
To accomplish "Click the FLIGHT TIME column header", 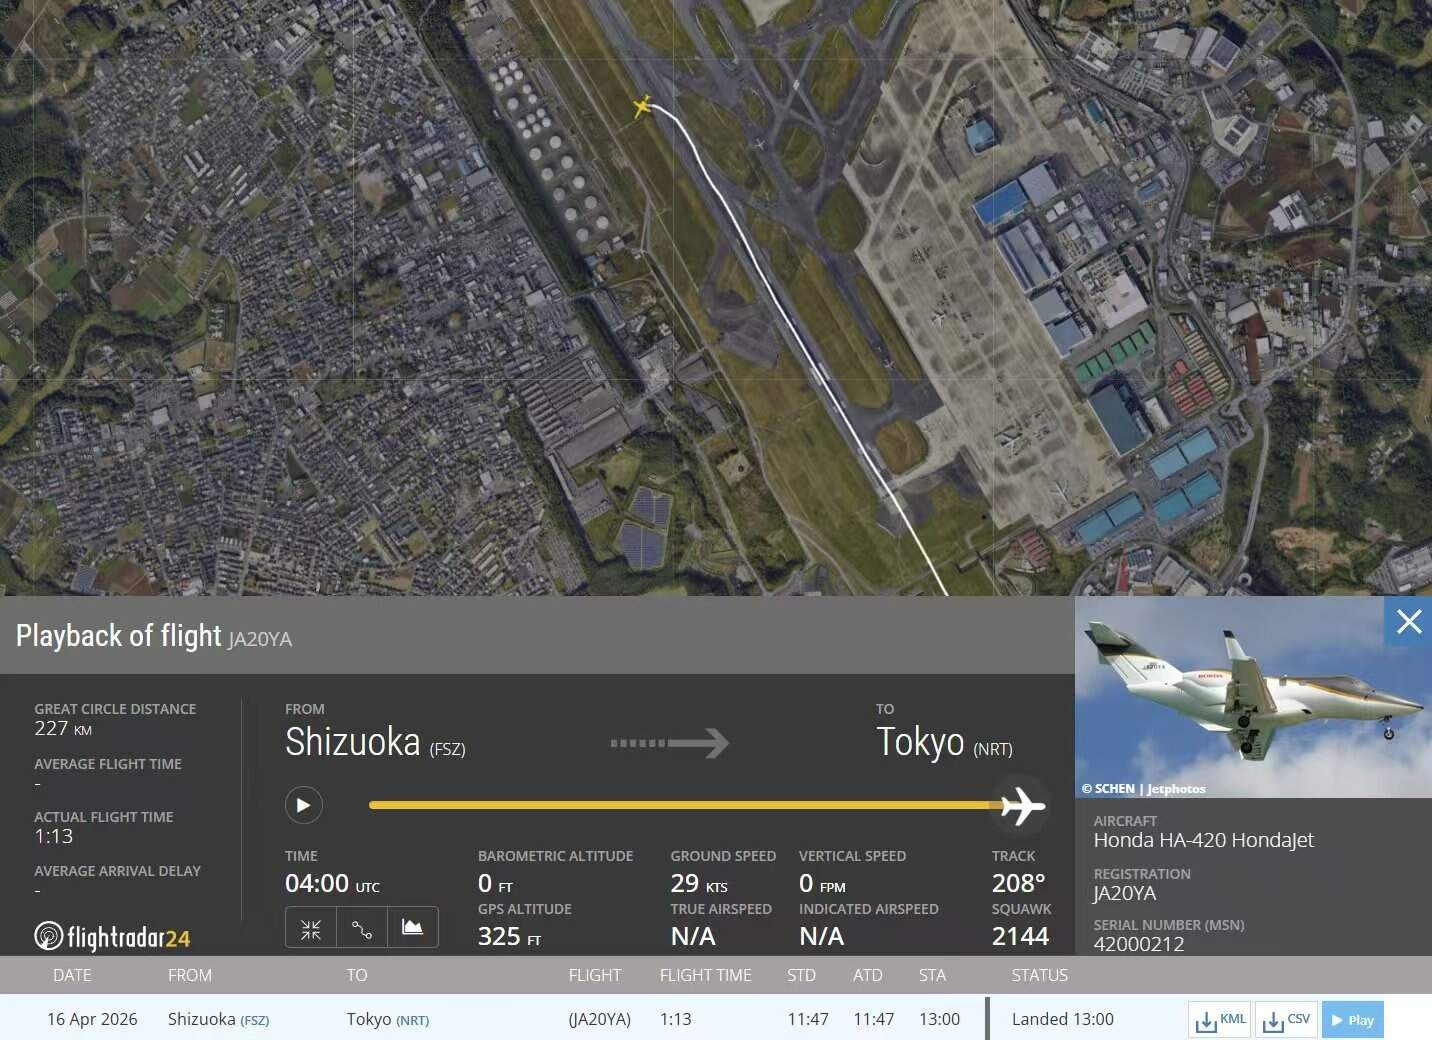I will tap(705, 975).
